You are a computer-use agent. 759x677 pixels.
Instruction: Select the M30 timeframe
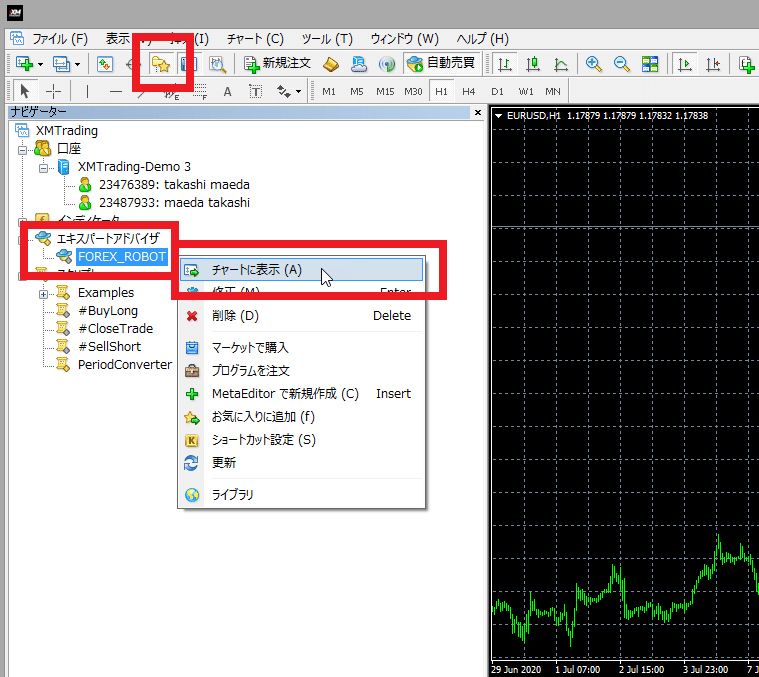coord(413,91)
